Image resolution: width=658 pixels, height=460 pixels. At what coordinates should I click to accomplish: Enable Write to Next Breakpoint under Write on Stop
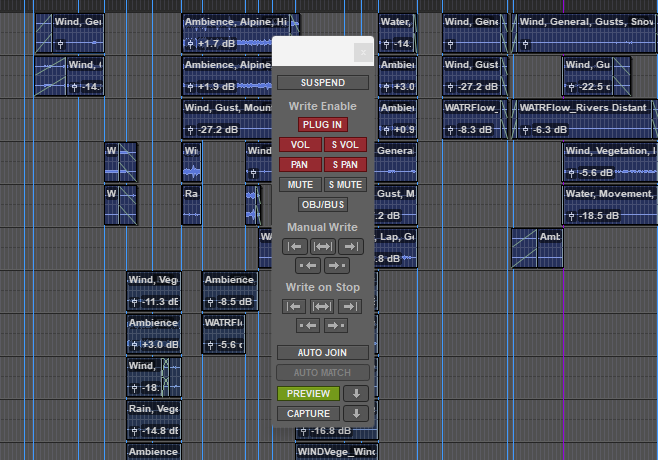pos(336,325)
